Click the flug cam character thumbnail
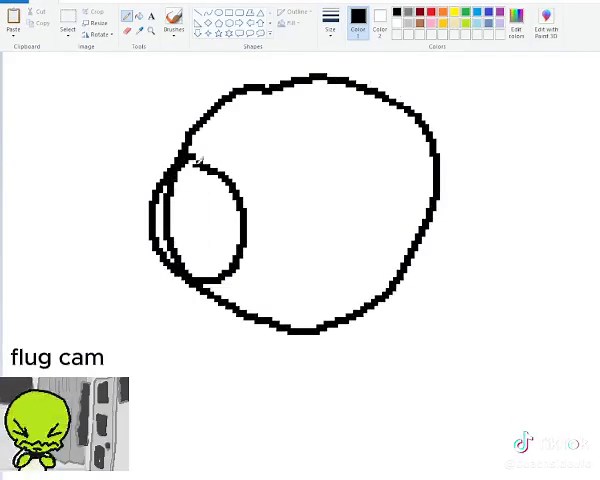 64,424
